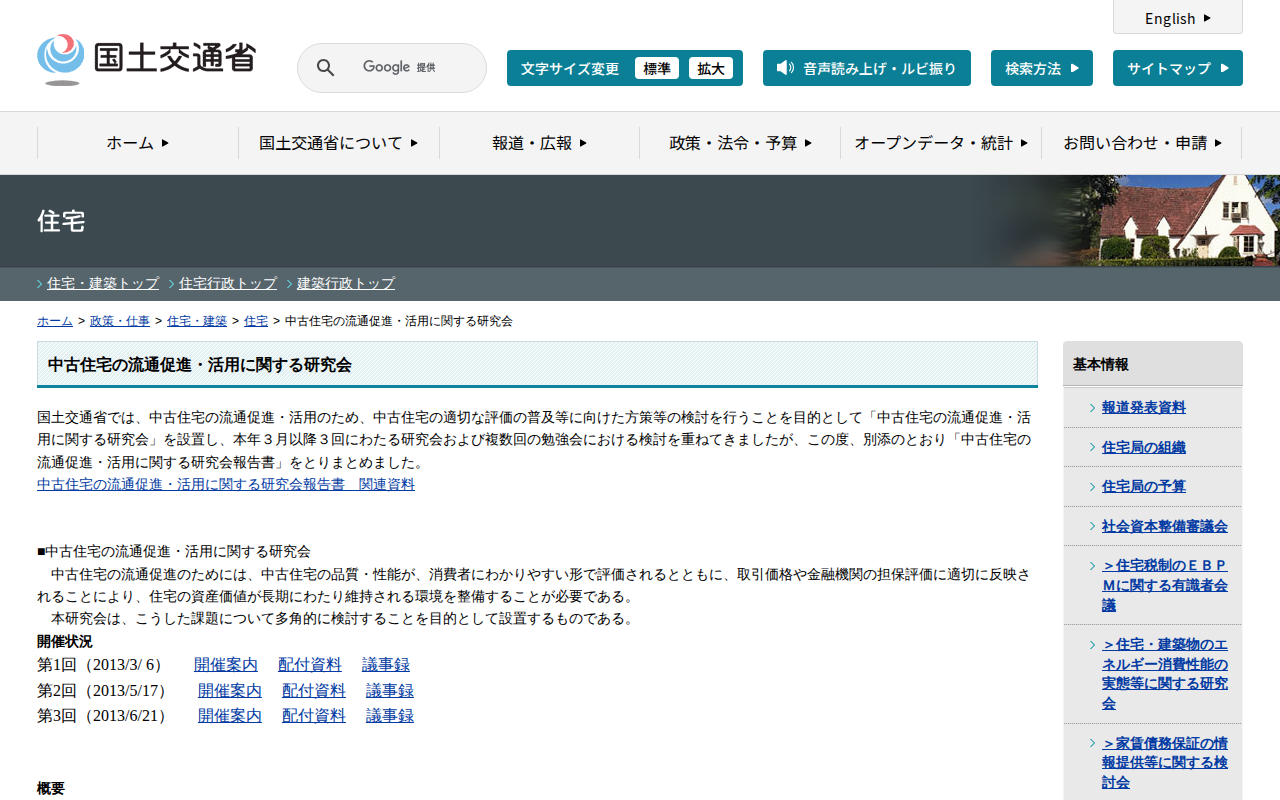Open the 報道・広報 menu
Viewport: 1280px width, 800px height.
pos(539,143)
